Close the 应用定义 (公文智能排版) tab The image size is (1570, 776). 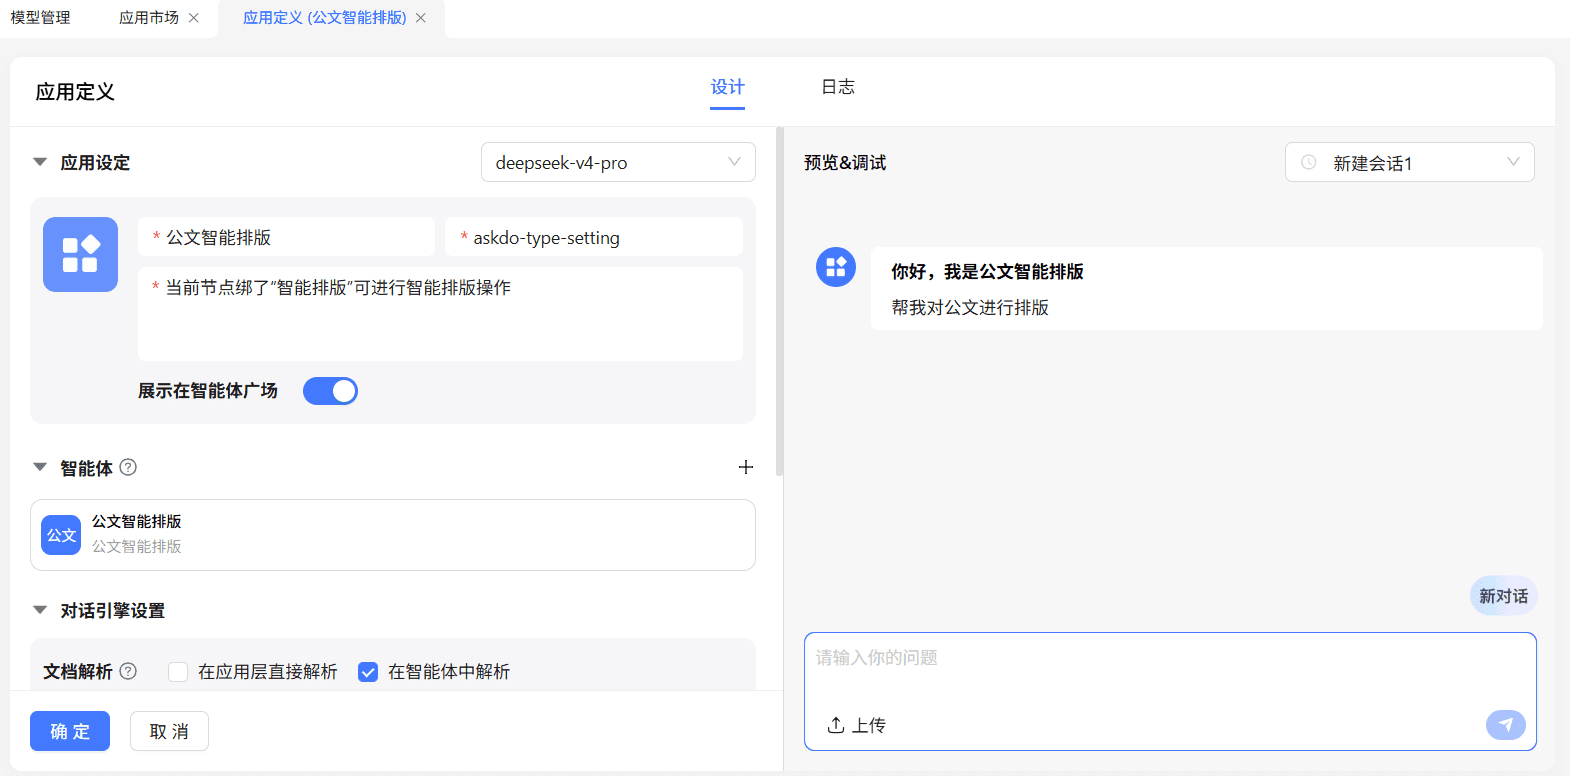pos(421,18)
